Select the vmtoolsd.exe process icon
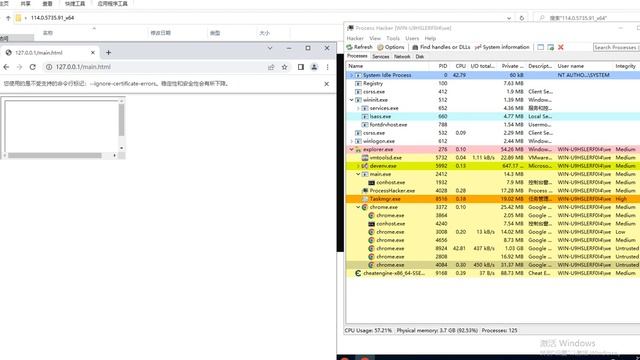Viewport: 640px width, 360px height. click(365, 158)
